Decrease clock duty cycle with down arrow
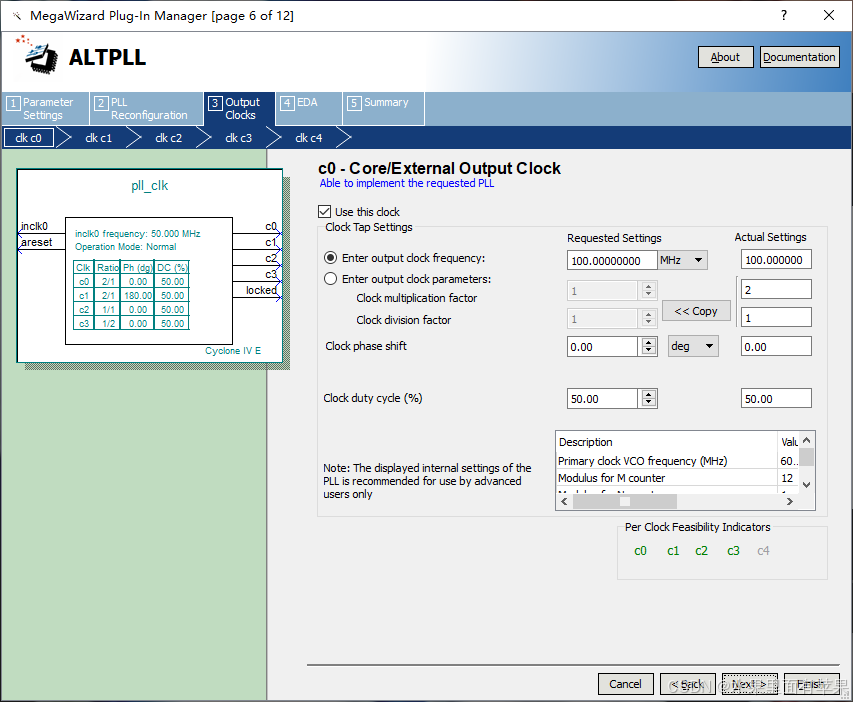853x702 pixels. 648,403
